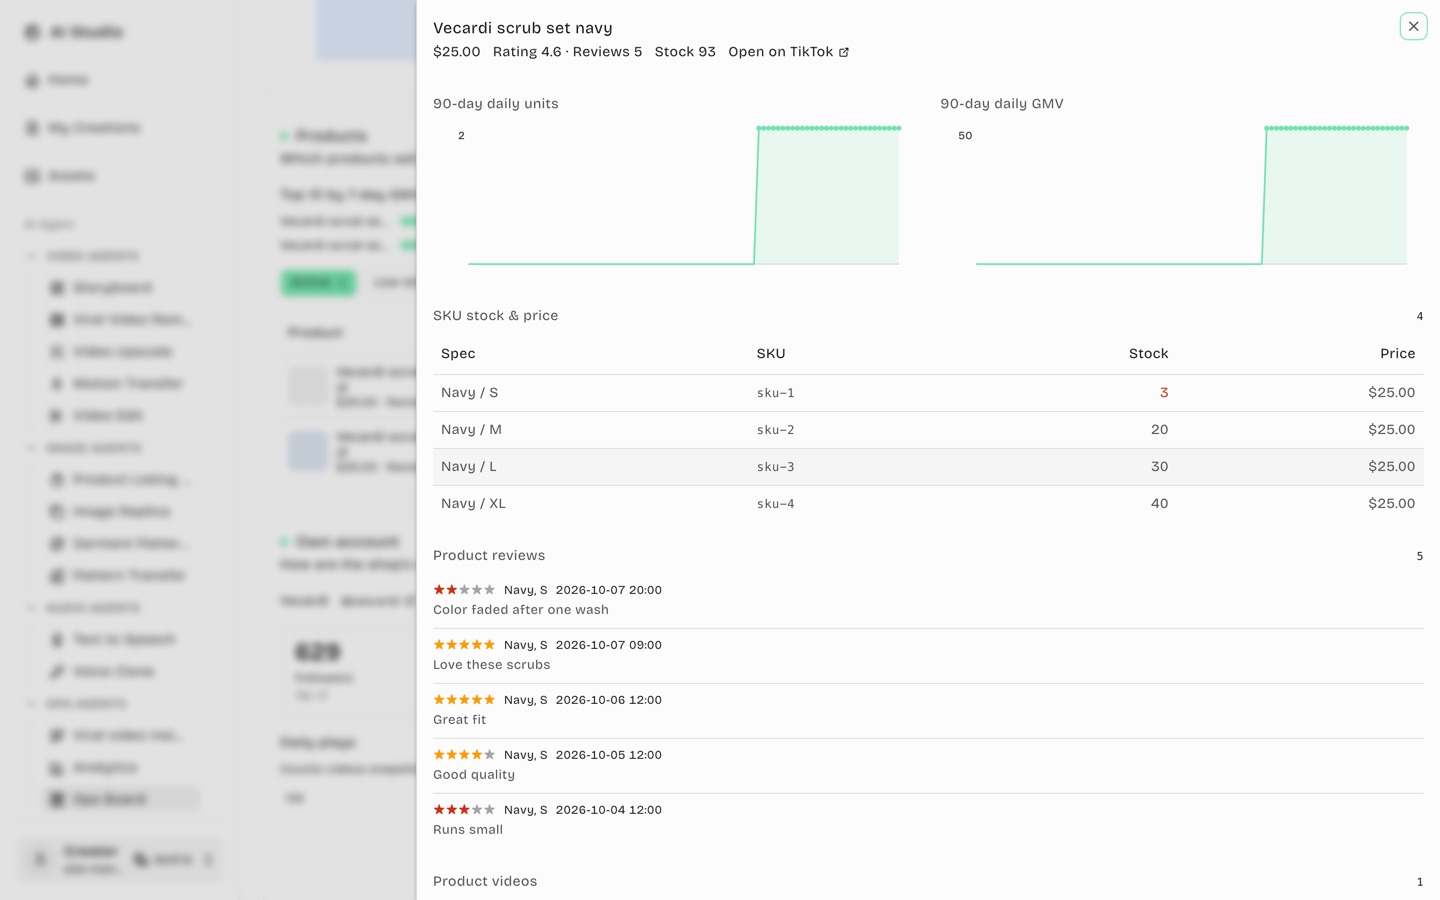The height and width of the screenshot is (900, 1440).
Task: Click the review text Runs small
Action: (x=468, y=830)
